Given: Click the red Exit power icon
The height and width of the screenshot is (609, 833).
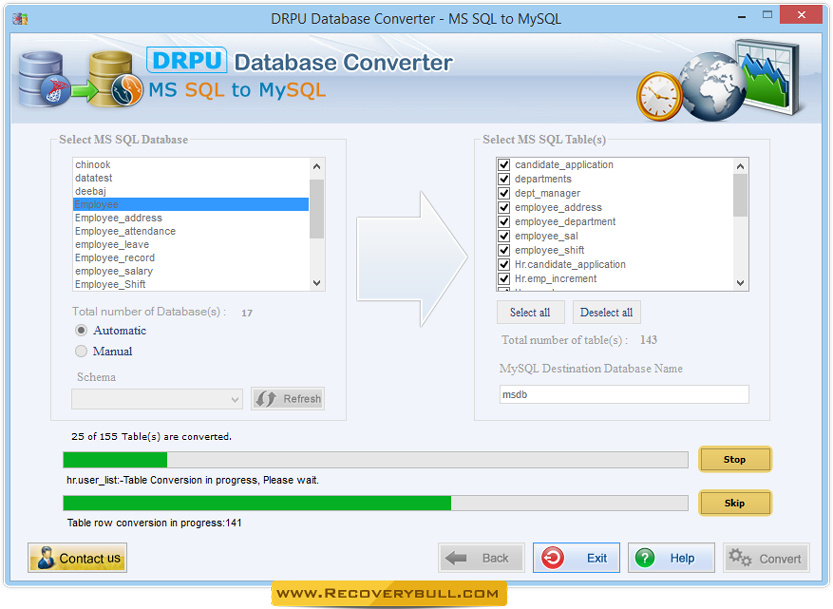Looking at the screenshot, I should [552, 558].
